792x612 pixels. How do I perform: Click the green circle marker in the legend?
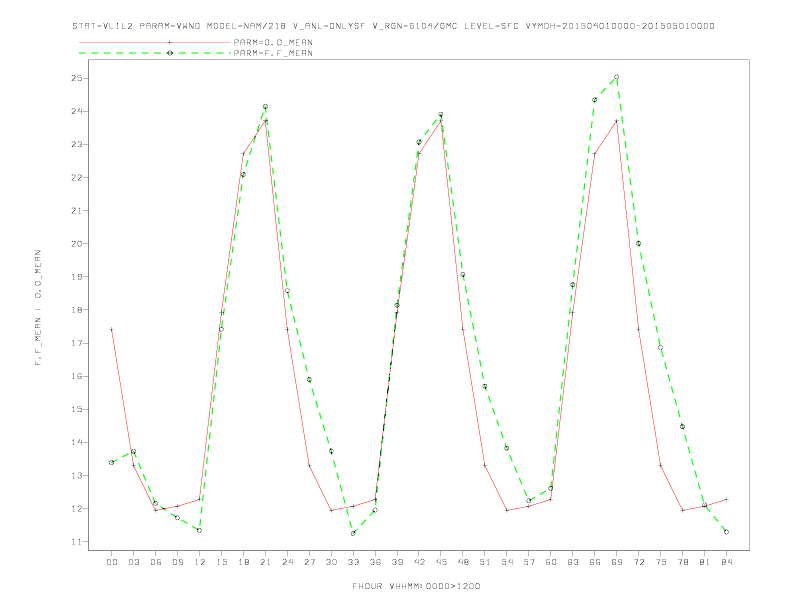click(x=170, y=53)
